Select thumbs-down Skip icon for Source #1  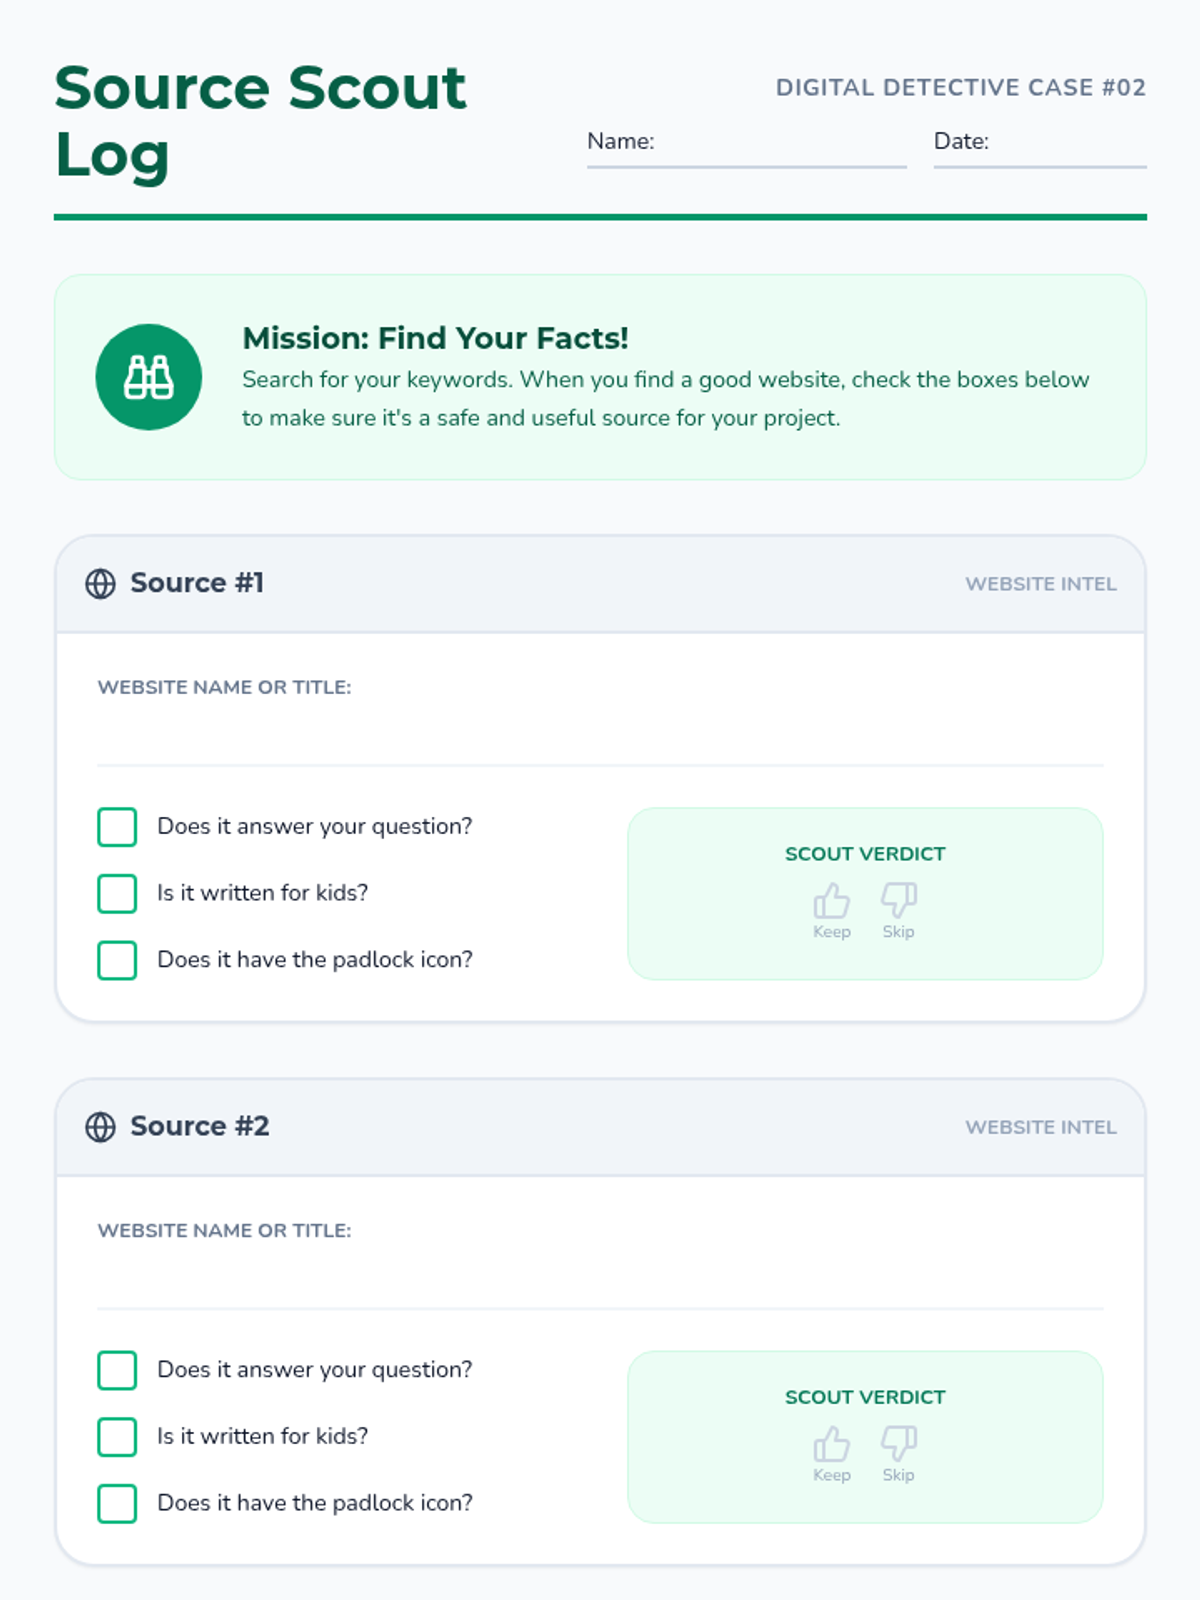(x=898, y=899)
